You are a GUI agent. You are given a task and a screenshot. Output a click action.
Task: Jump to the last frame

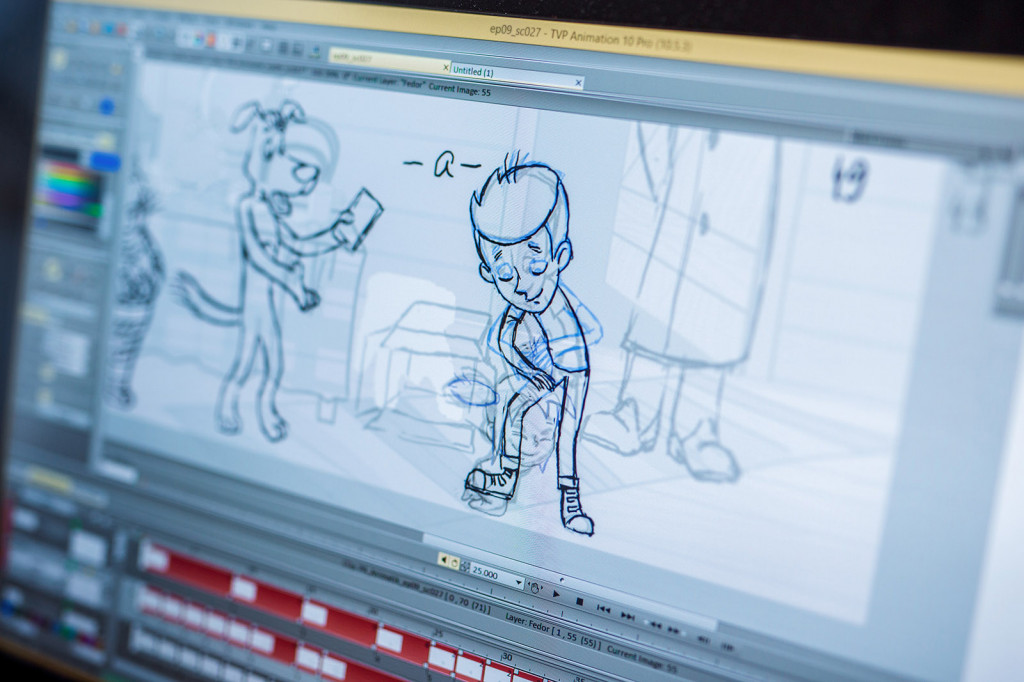pyautogui.click(x=628, y=615)
